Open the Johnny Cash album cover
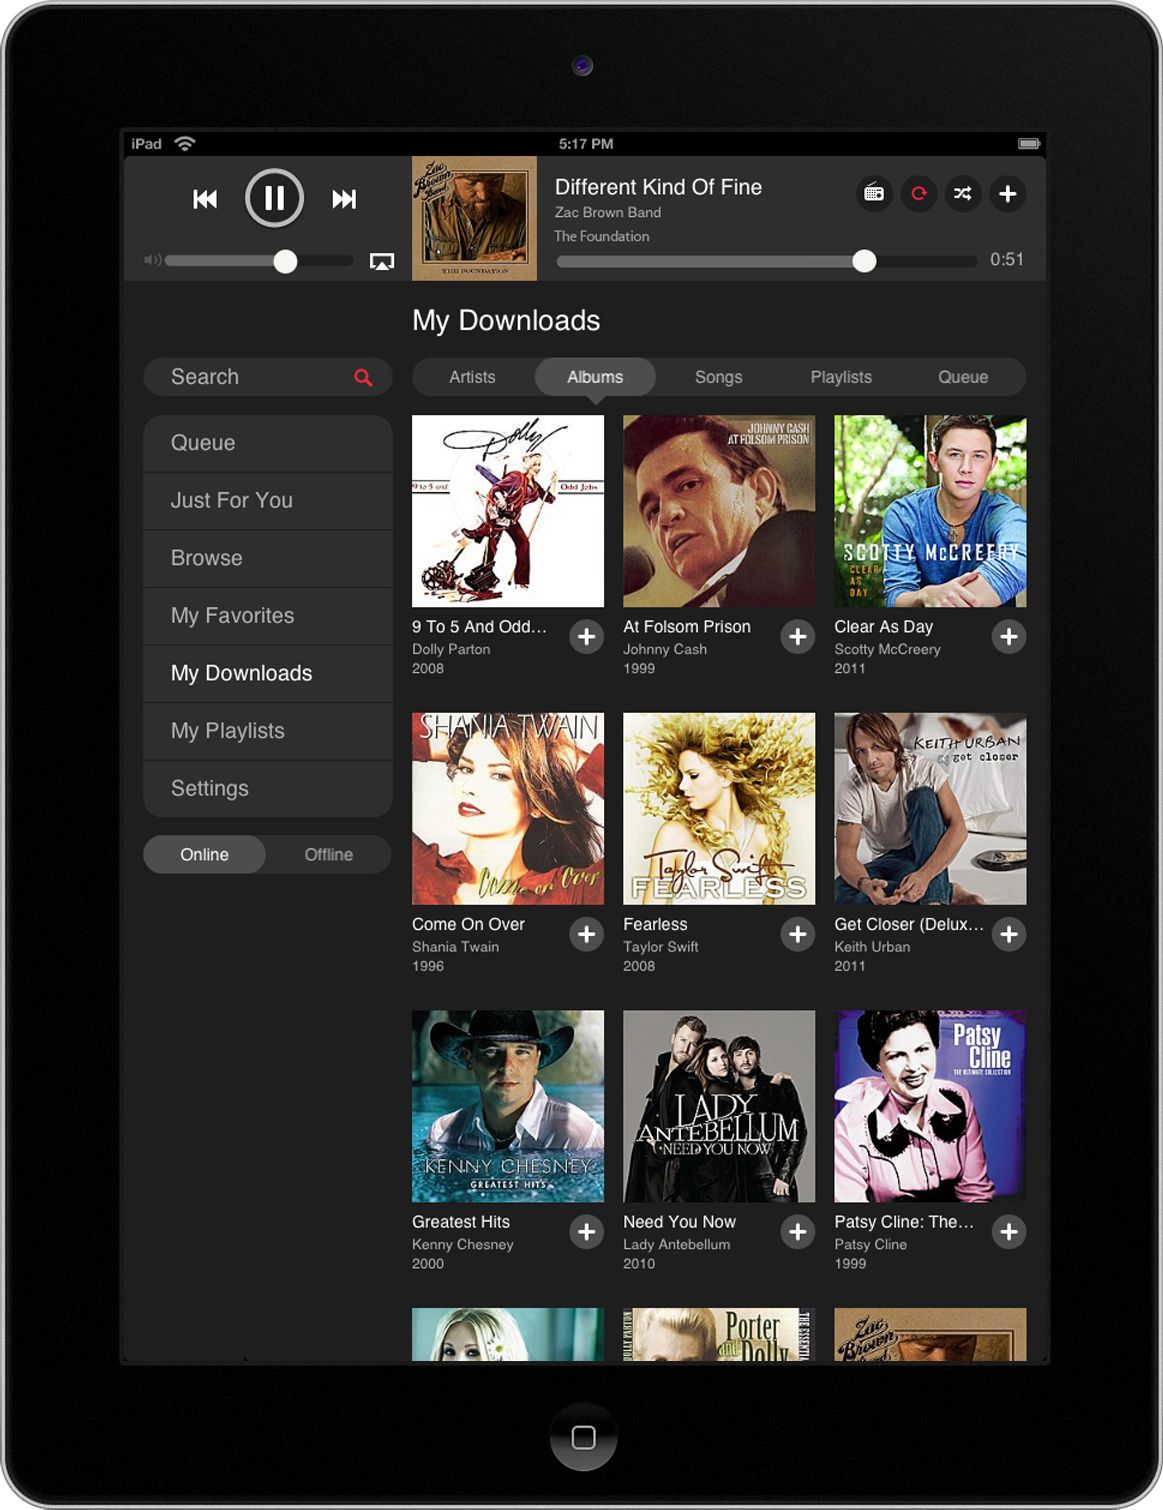Image resolution: width=1163 pixels, height=1510 pixels. coord(719,511)
